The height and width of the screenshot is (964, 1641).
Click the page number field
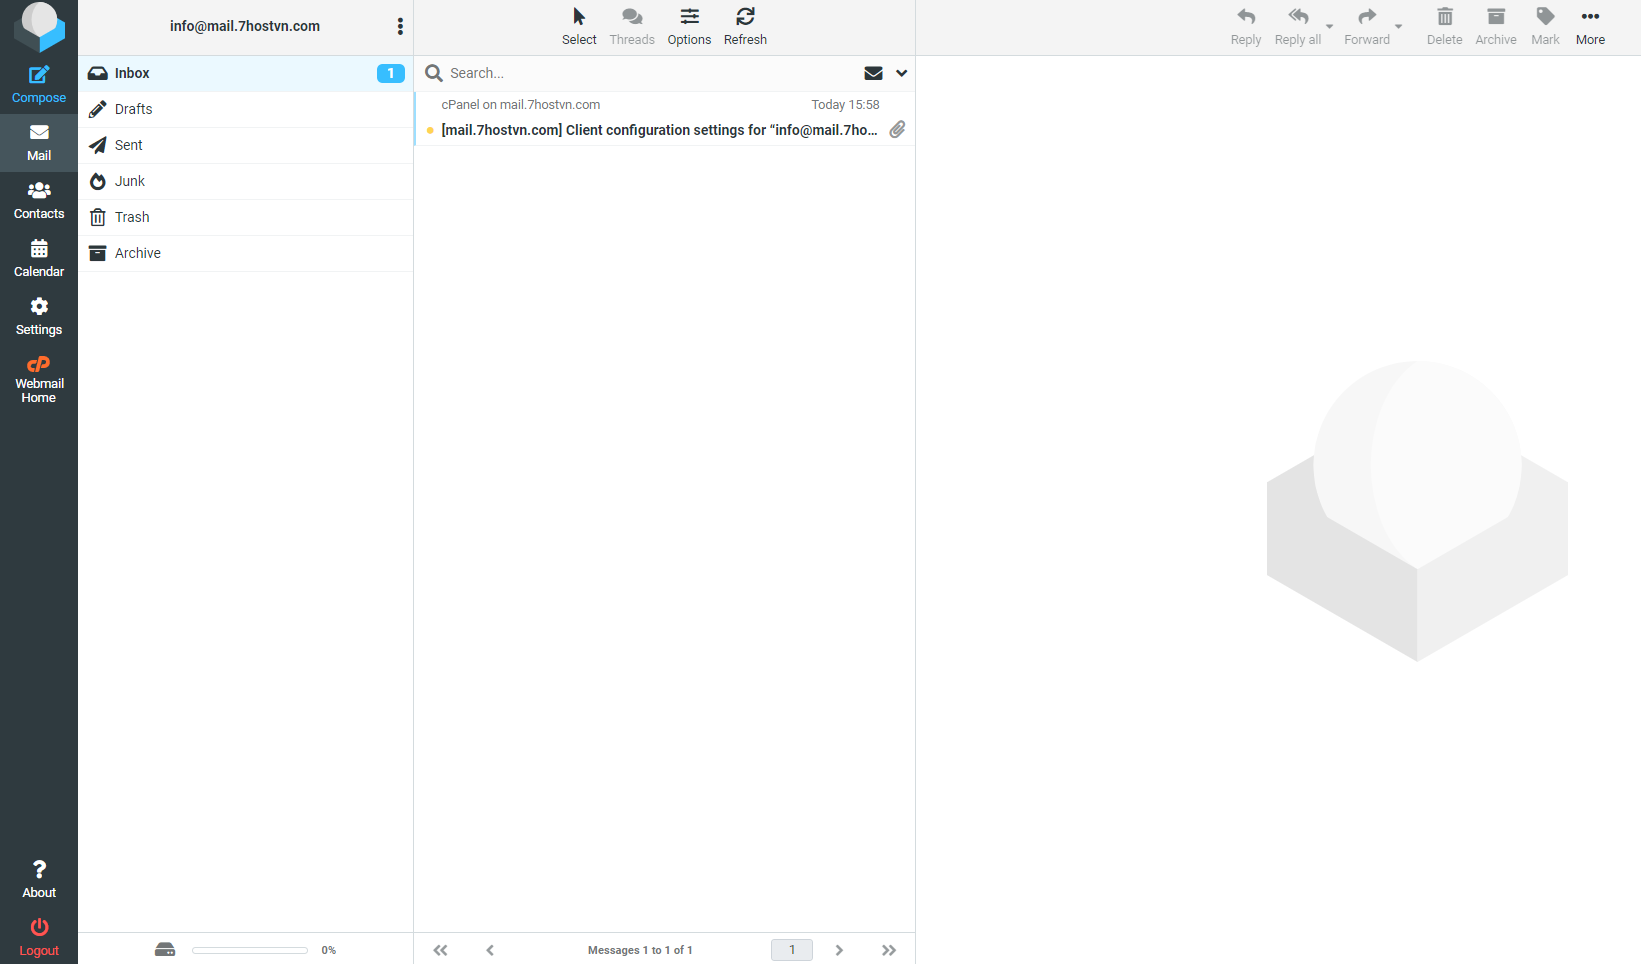tap(792, 950)
